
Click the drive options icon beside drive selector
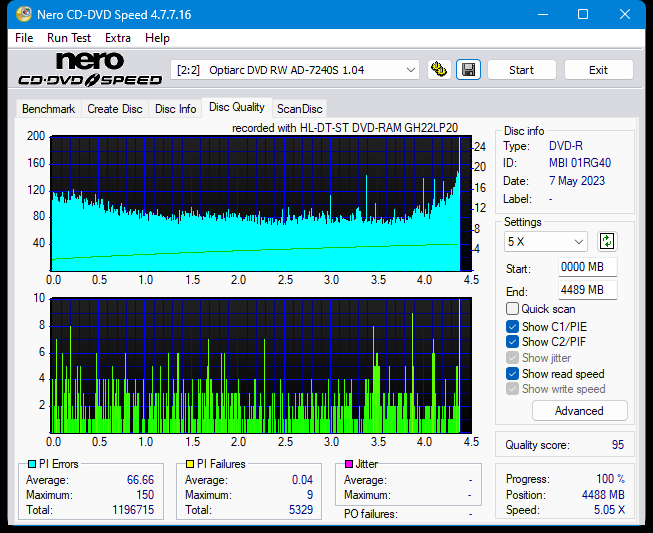[438, 70]
